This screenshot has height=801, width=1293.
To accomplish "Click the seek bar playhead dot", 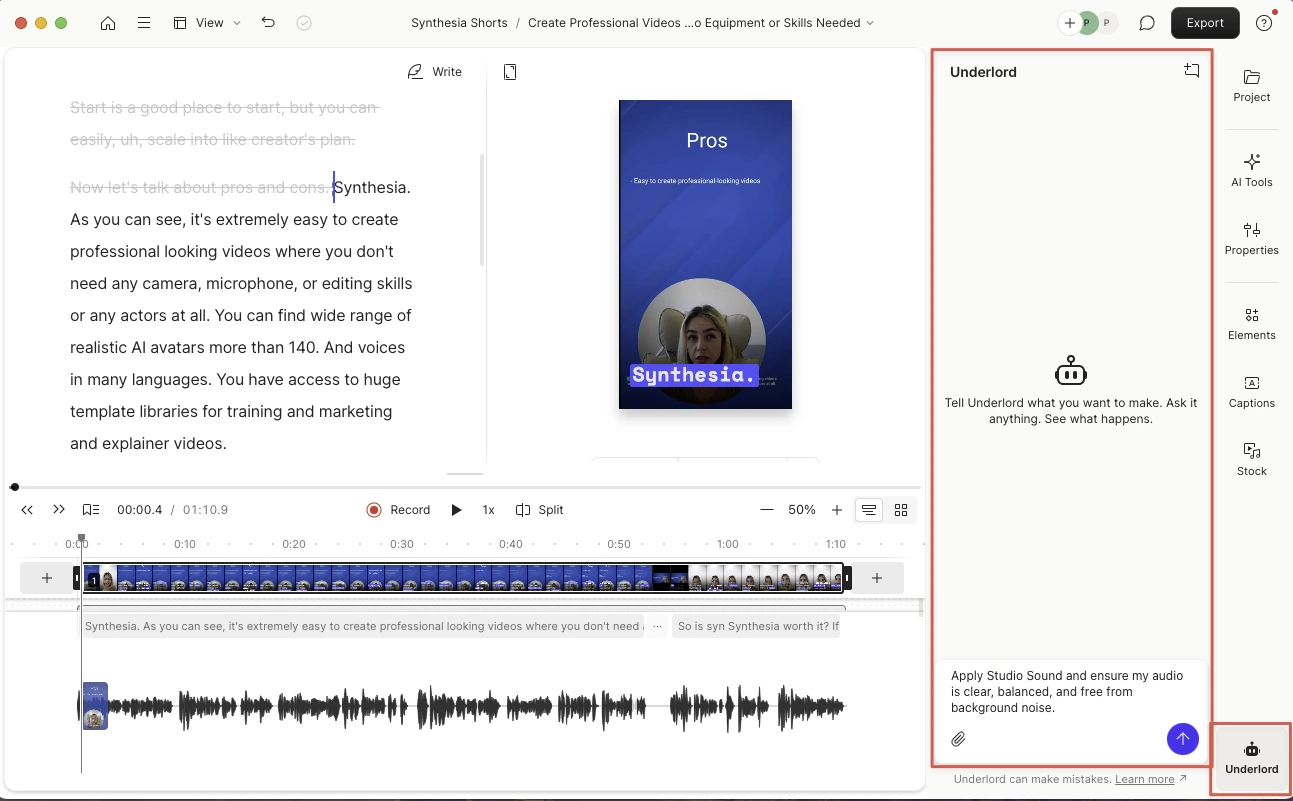I will 14,487.
